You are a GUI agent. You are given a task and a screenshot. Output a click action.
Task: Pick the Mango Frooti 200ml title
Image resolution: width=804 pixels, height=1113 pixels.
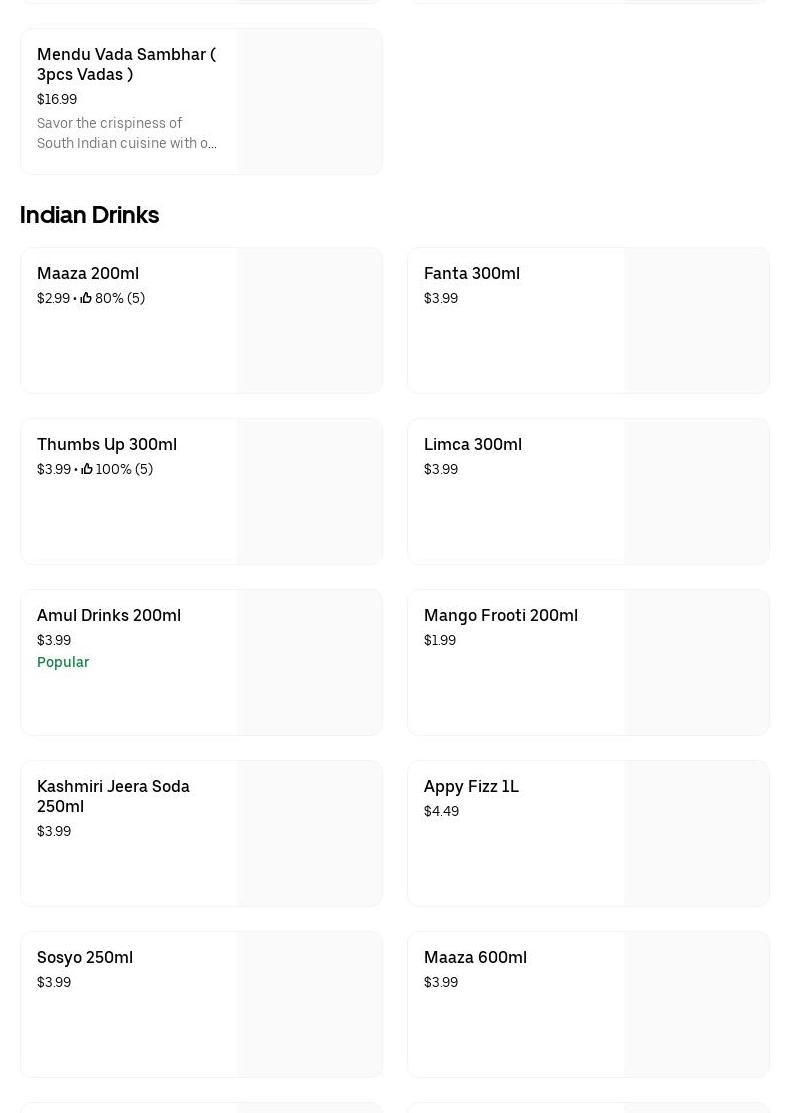coord(501,615)
